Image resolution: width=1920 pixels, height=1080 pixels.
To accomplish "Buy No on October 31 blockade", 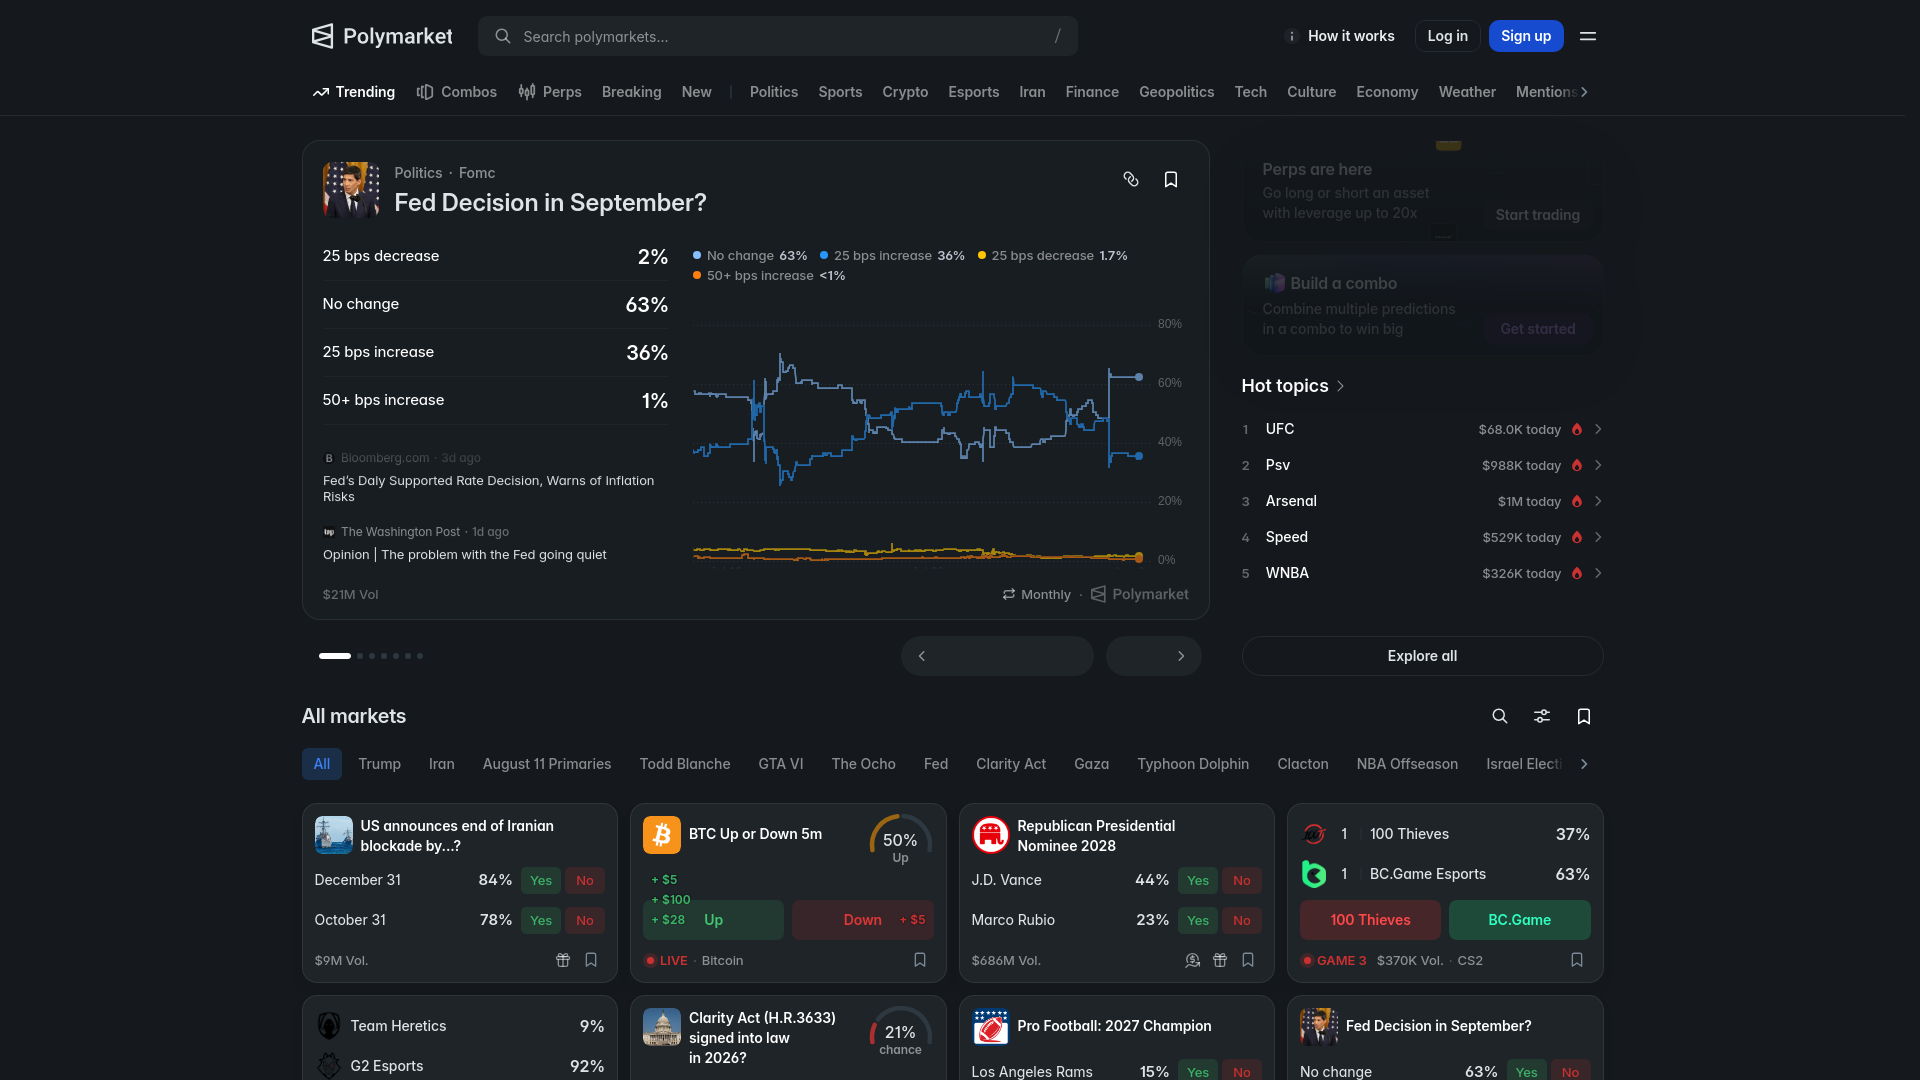I will pyautogui.click(x=585, y=920).
